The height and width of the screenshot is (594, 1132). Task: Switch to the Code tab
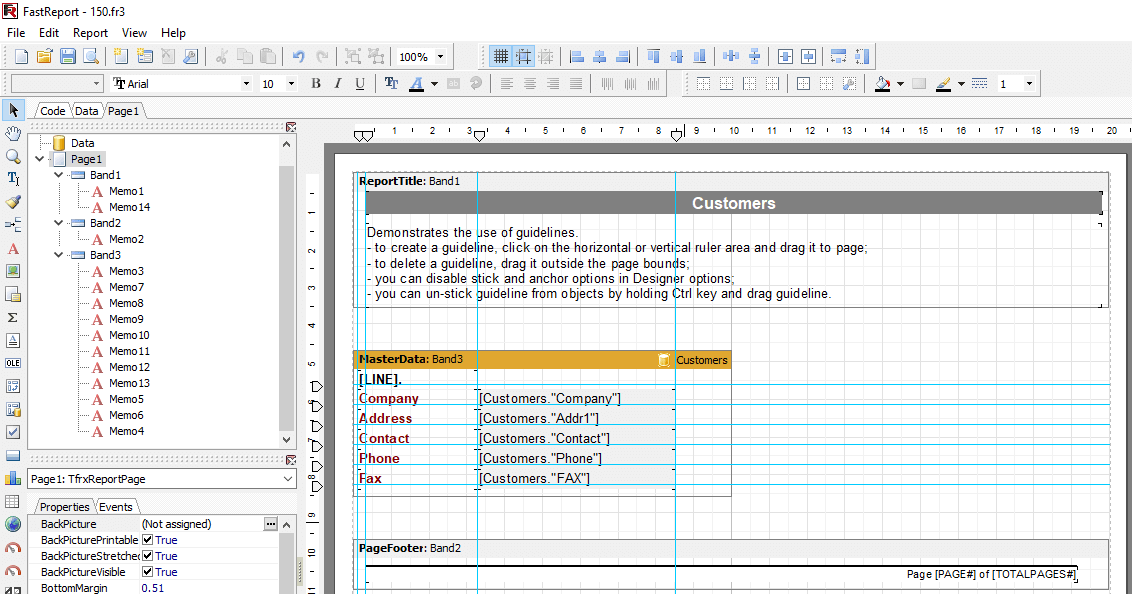[53, 110]
